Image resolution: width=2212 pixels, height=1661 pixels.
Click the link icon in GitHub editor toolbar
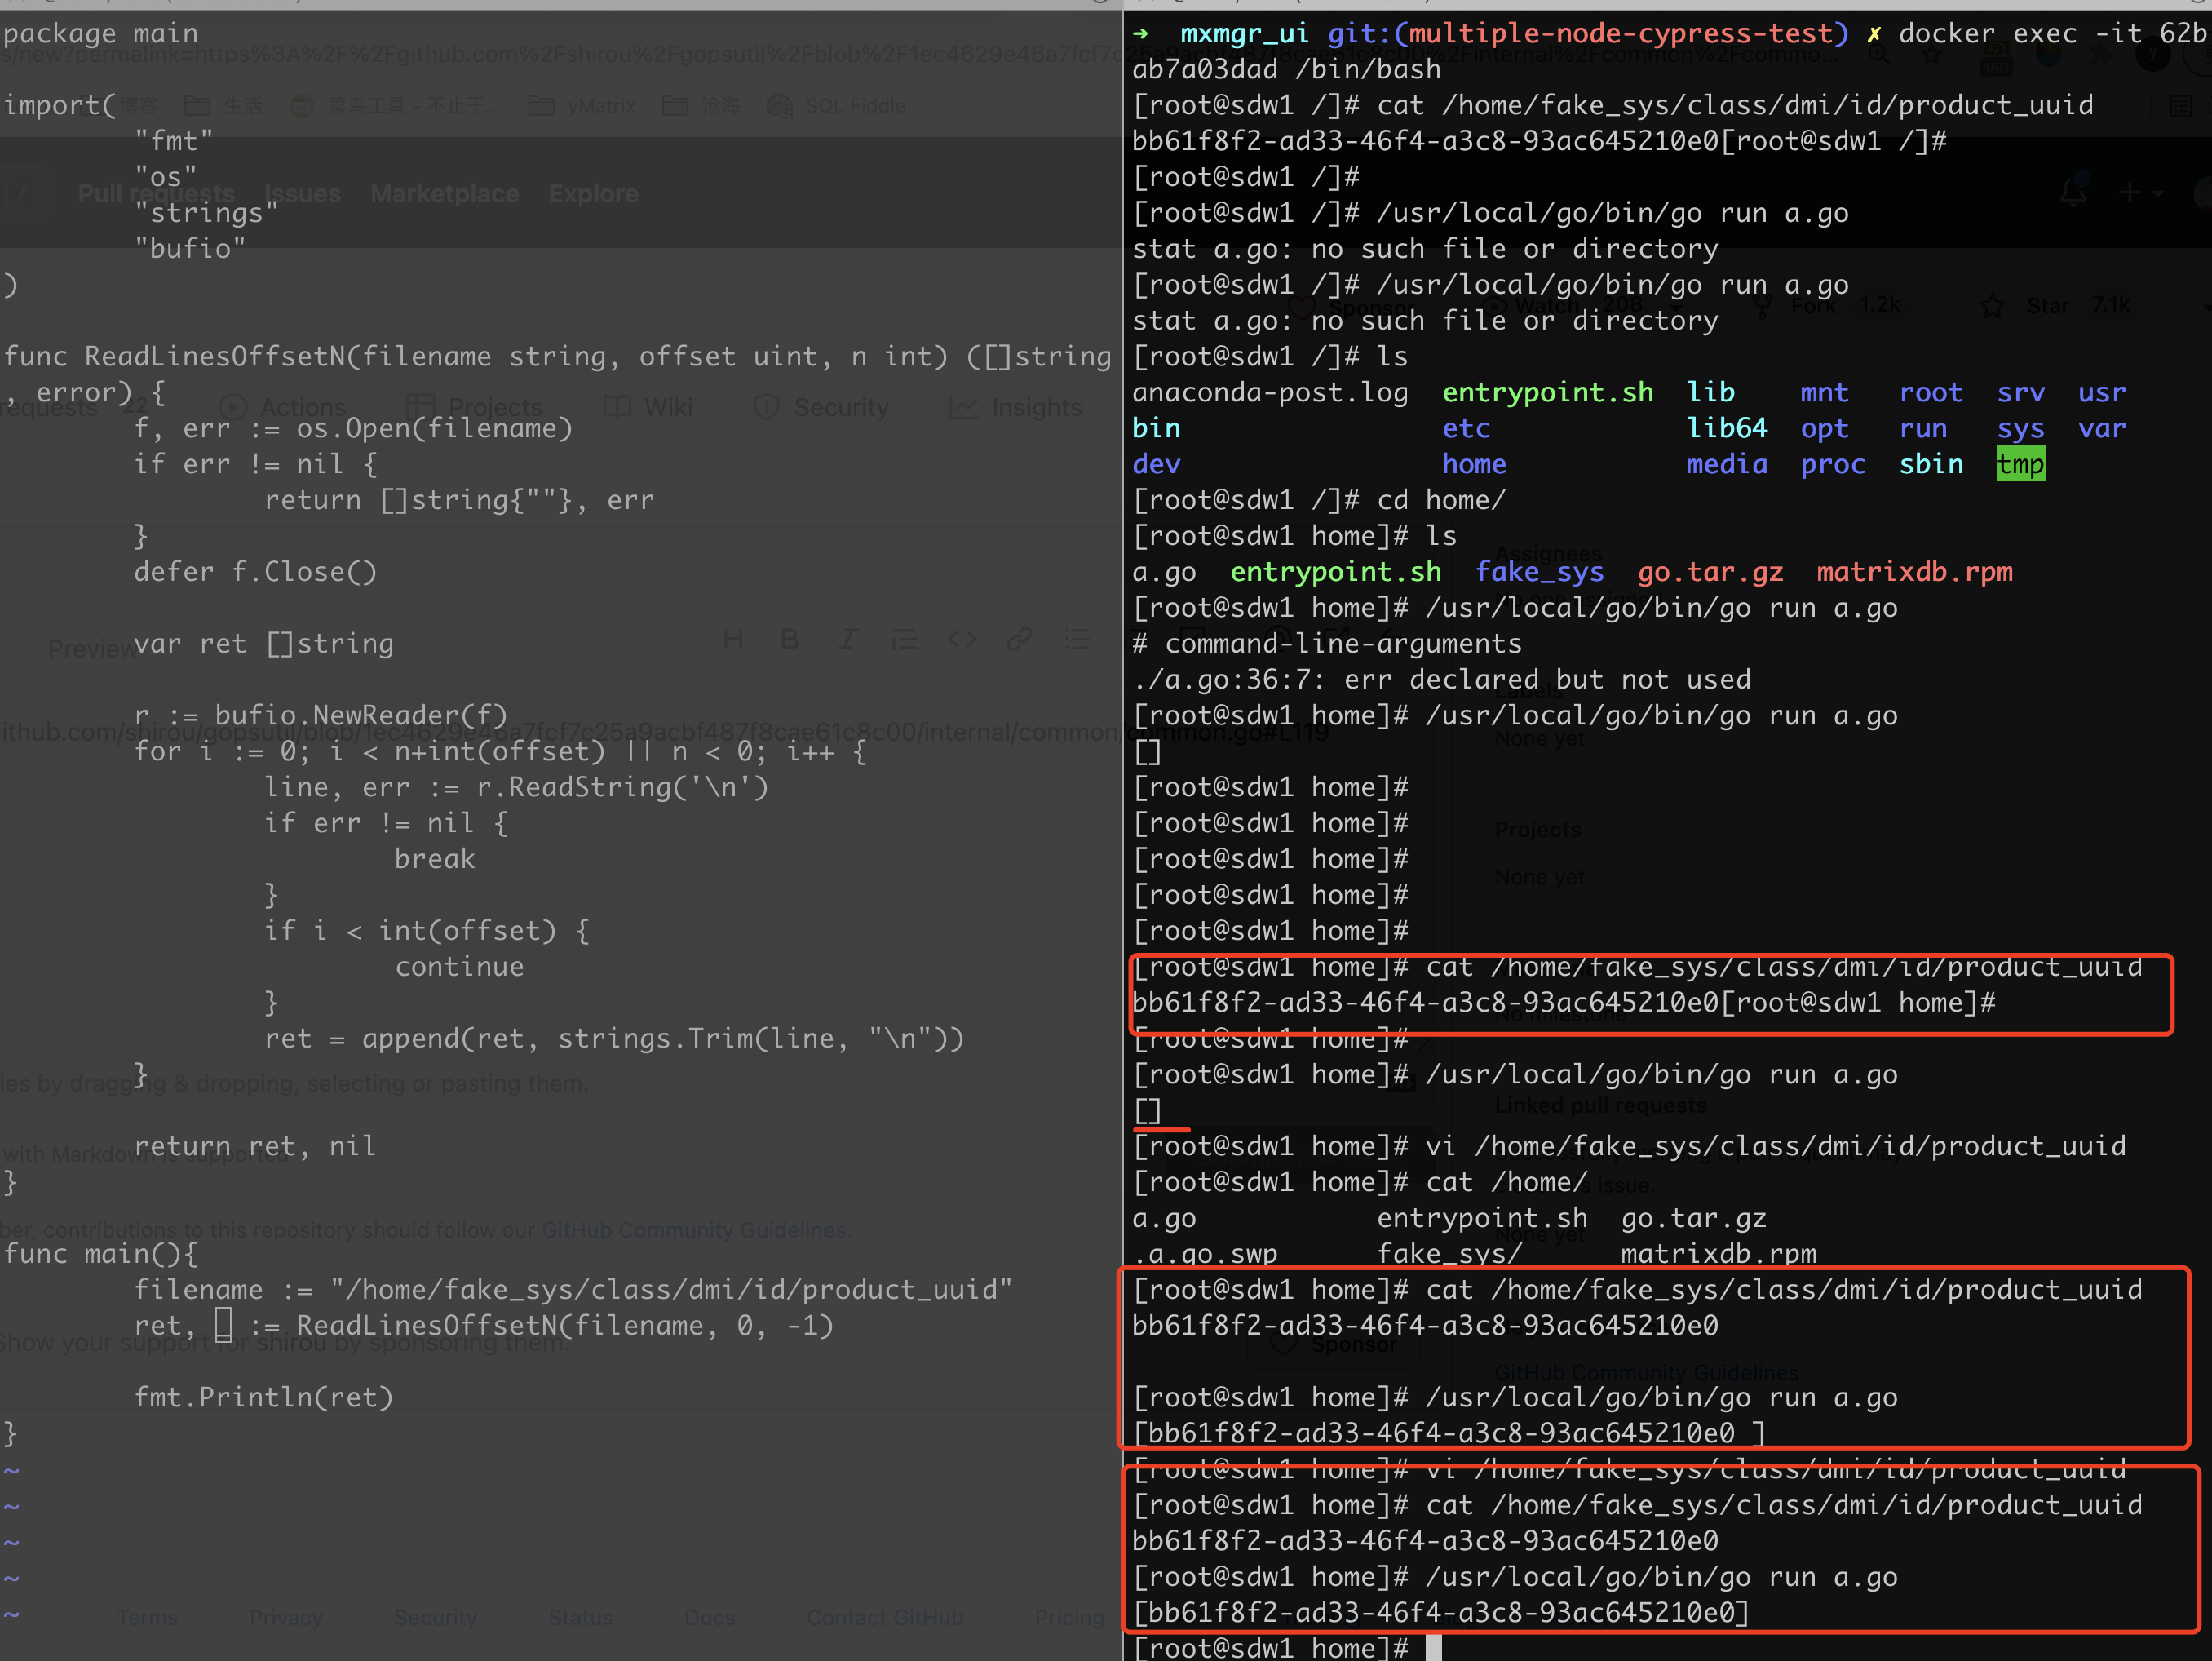[1019, 639]
